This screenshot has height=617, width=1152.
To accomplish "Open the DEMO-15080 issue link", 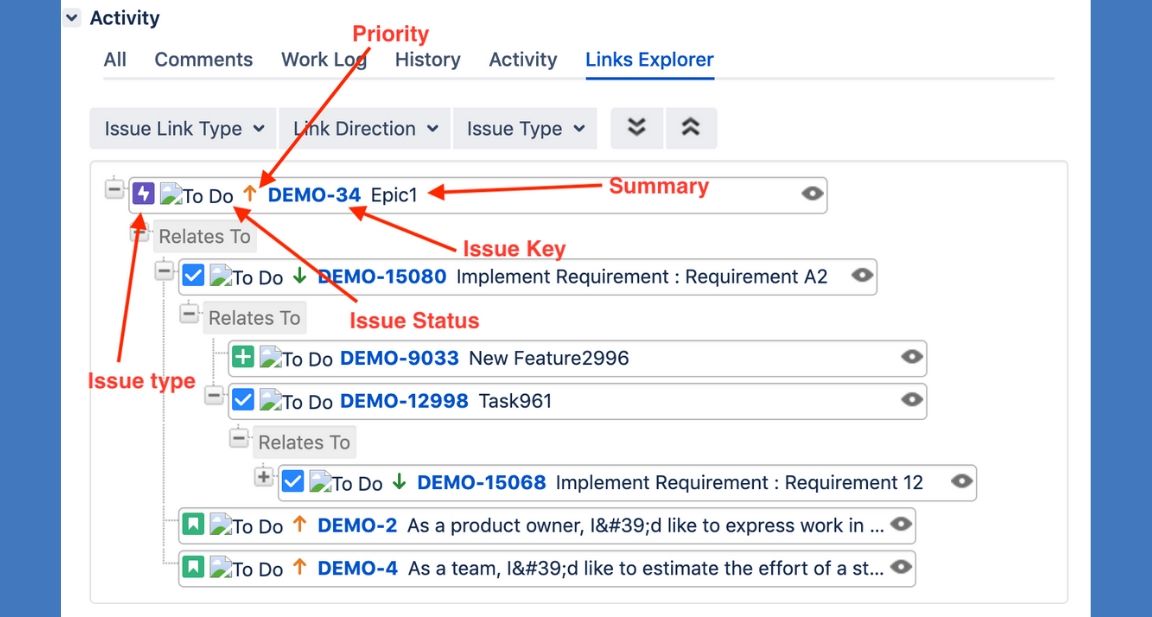I will coord(381,277).
